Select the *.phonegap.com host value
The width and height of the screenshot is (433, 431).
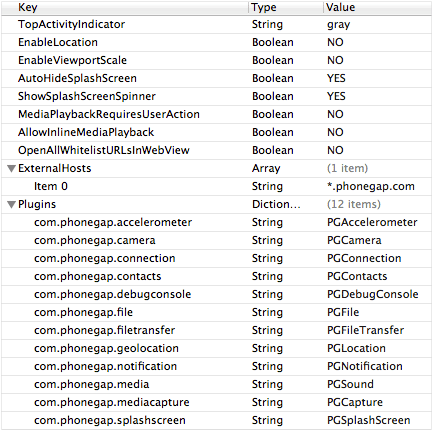pyautogui.click(x=371, y=186)
